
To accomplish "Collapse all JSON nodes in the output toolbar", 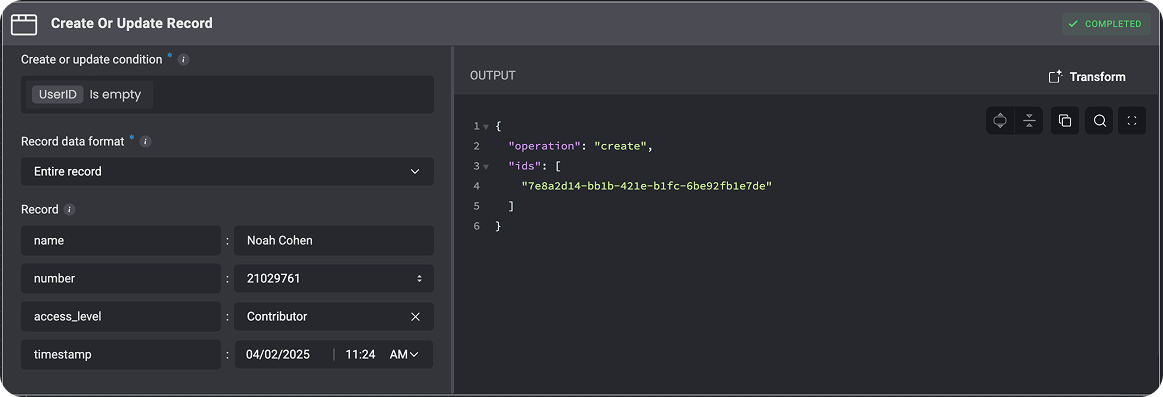I will coord(1029,120).
